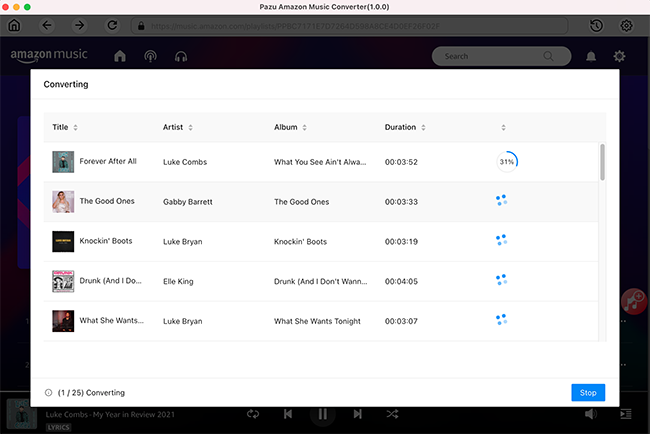Image resolution: width=650 pixels, height=434 pixels.
Task: Click the song list vertical scrollbar
Action: pyautogui.click(x=602, y=162)
